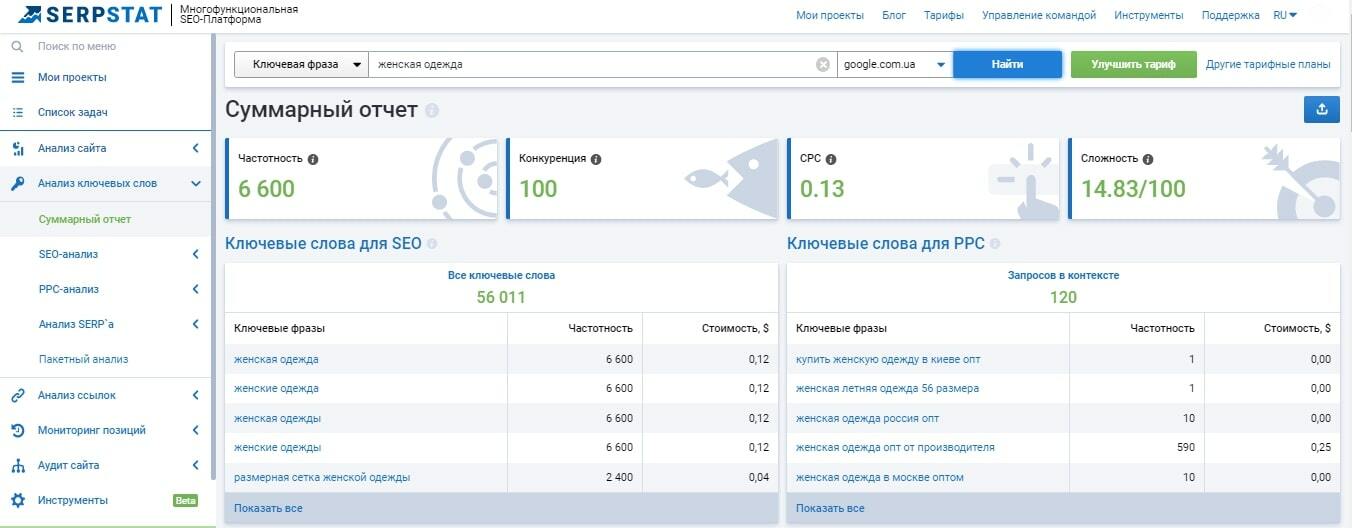Viewport: 1352px width, 528px height.
Task: Click info icon by Ключевые слова для PPC
Action: tap(995, 244)
